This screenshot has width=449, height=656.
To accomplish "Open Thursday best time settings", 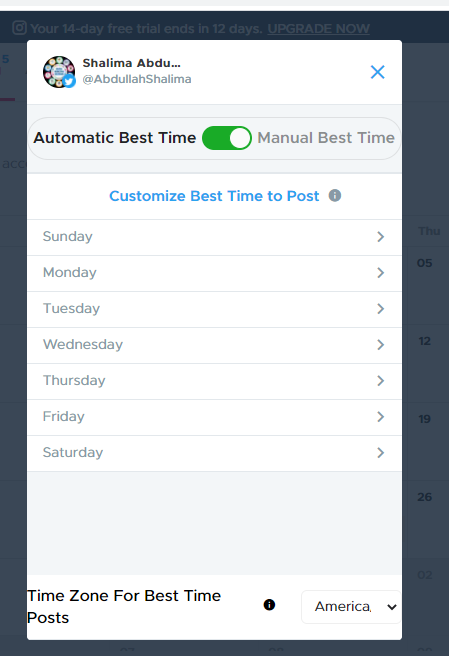I will (x=214, y=381).
